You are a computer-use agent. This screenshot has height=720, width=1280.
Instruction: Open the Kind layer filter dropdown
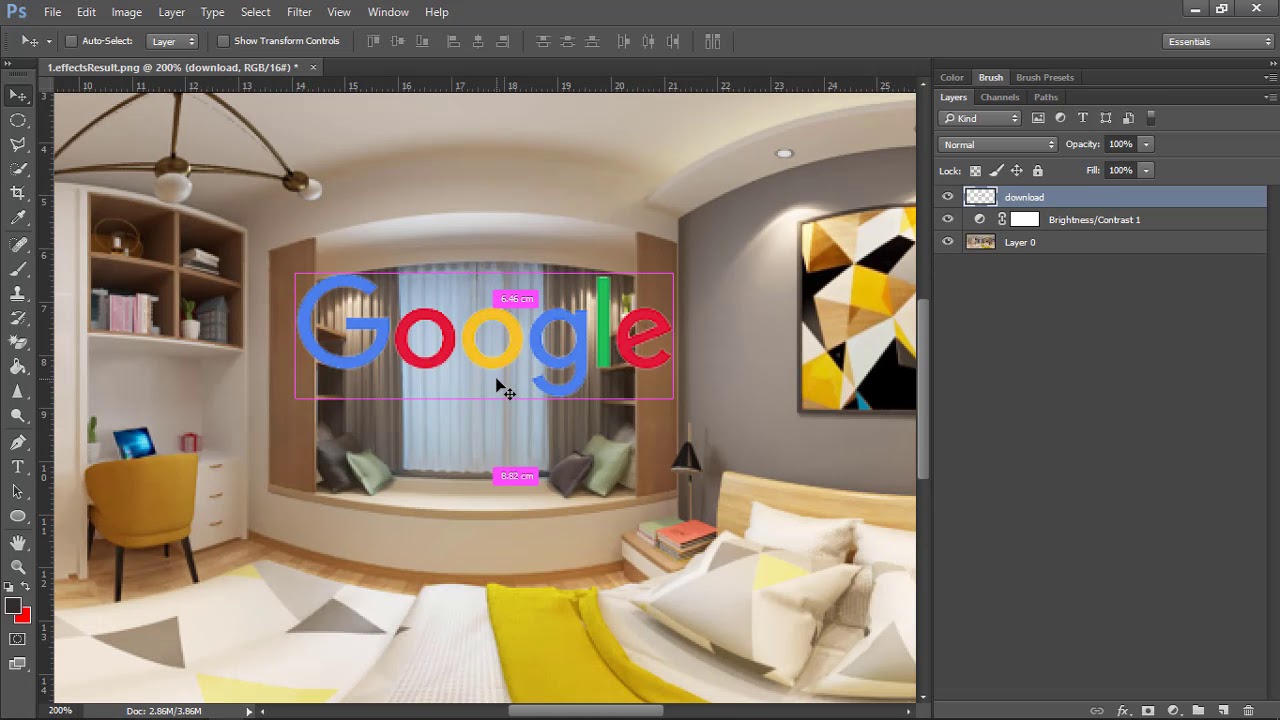(980, 118)
